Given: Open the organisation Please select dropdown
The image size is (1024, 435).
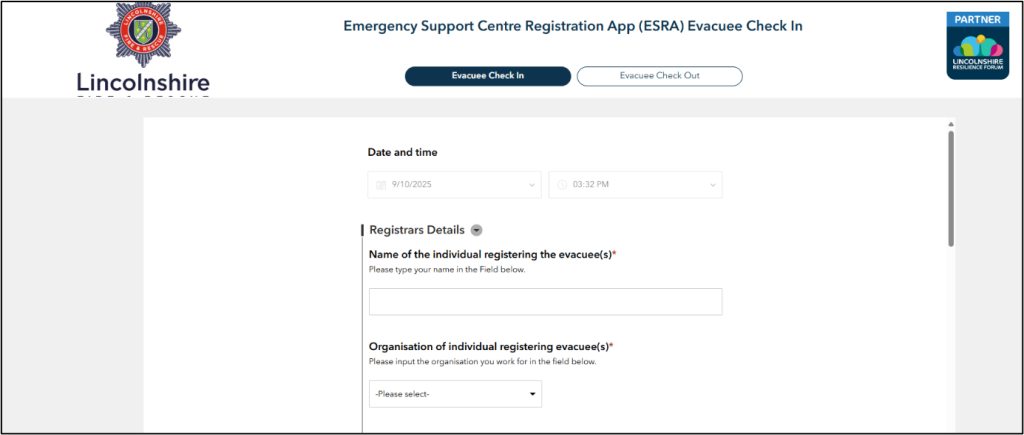Looking at the screenshot, I should (x=455, y=394).
